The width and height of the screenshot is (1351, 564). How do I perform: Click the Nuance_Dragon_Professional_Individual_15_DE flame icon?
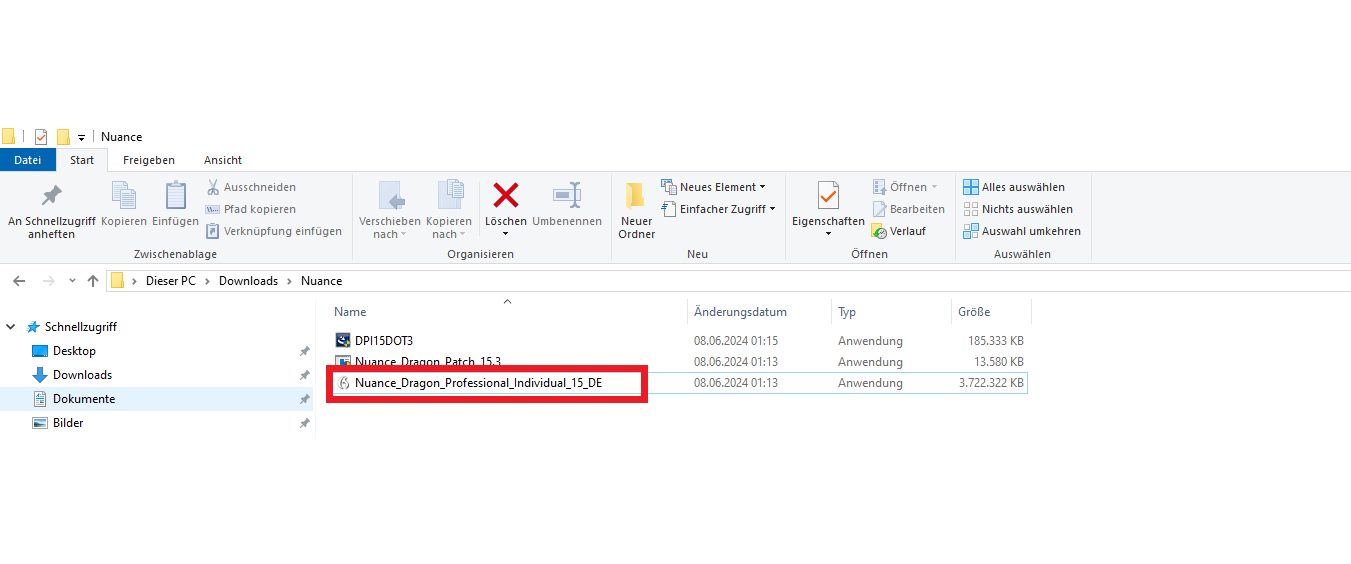click(x=343, y=383)
